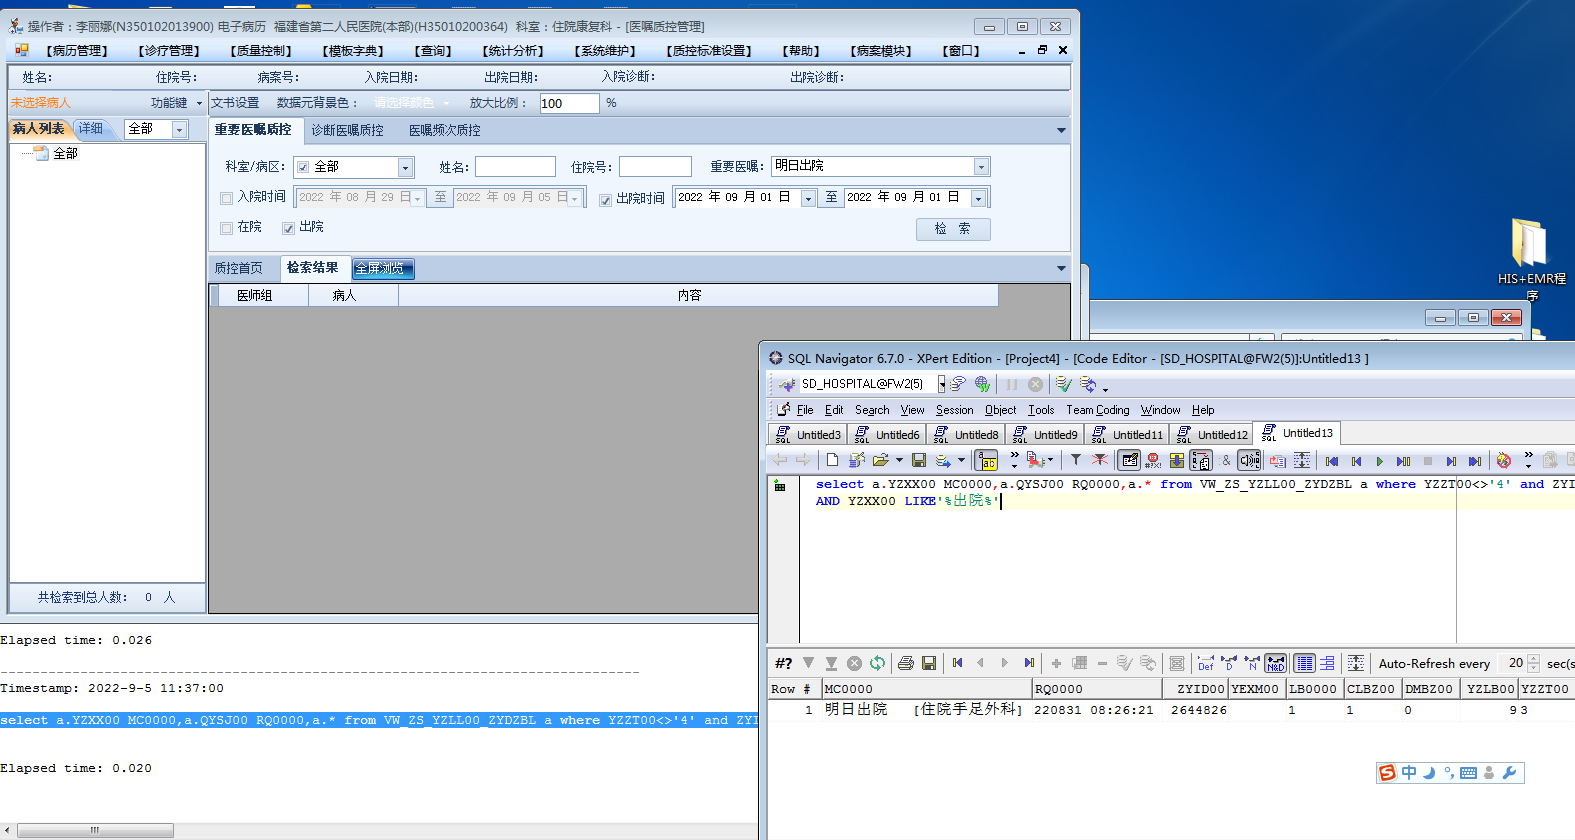Collapse the 重要医嘱质控 panel arrow
Image resolution: width=1575 pixels, height=840 pixels.
pos(1061,130)
